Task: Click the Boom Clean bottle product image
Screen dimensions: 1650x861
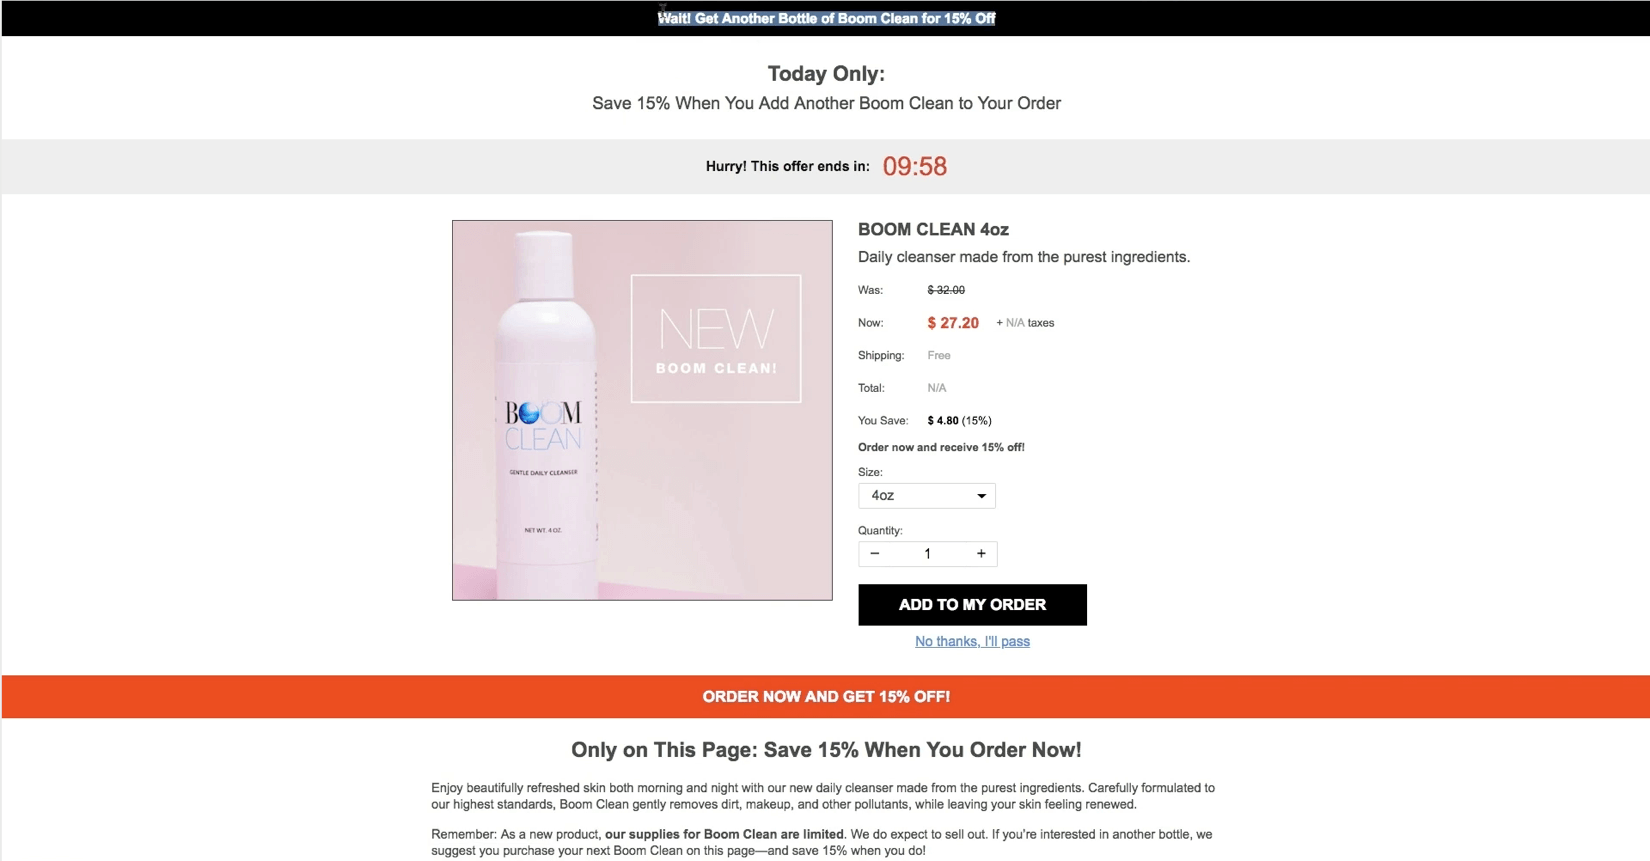Action: (x=642, y=410)
